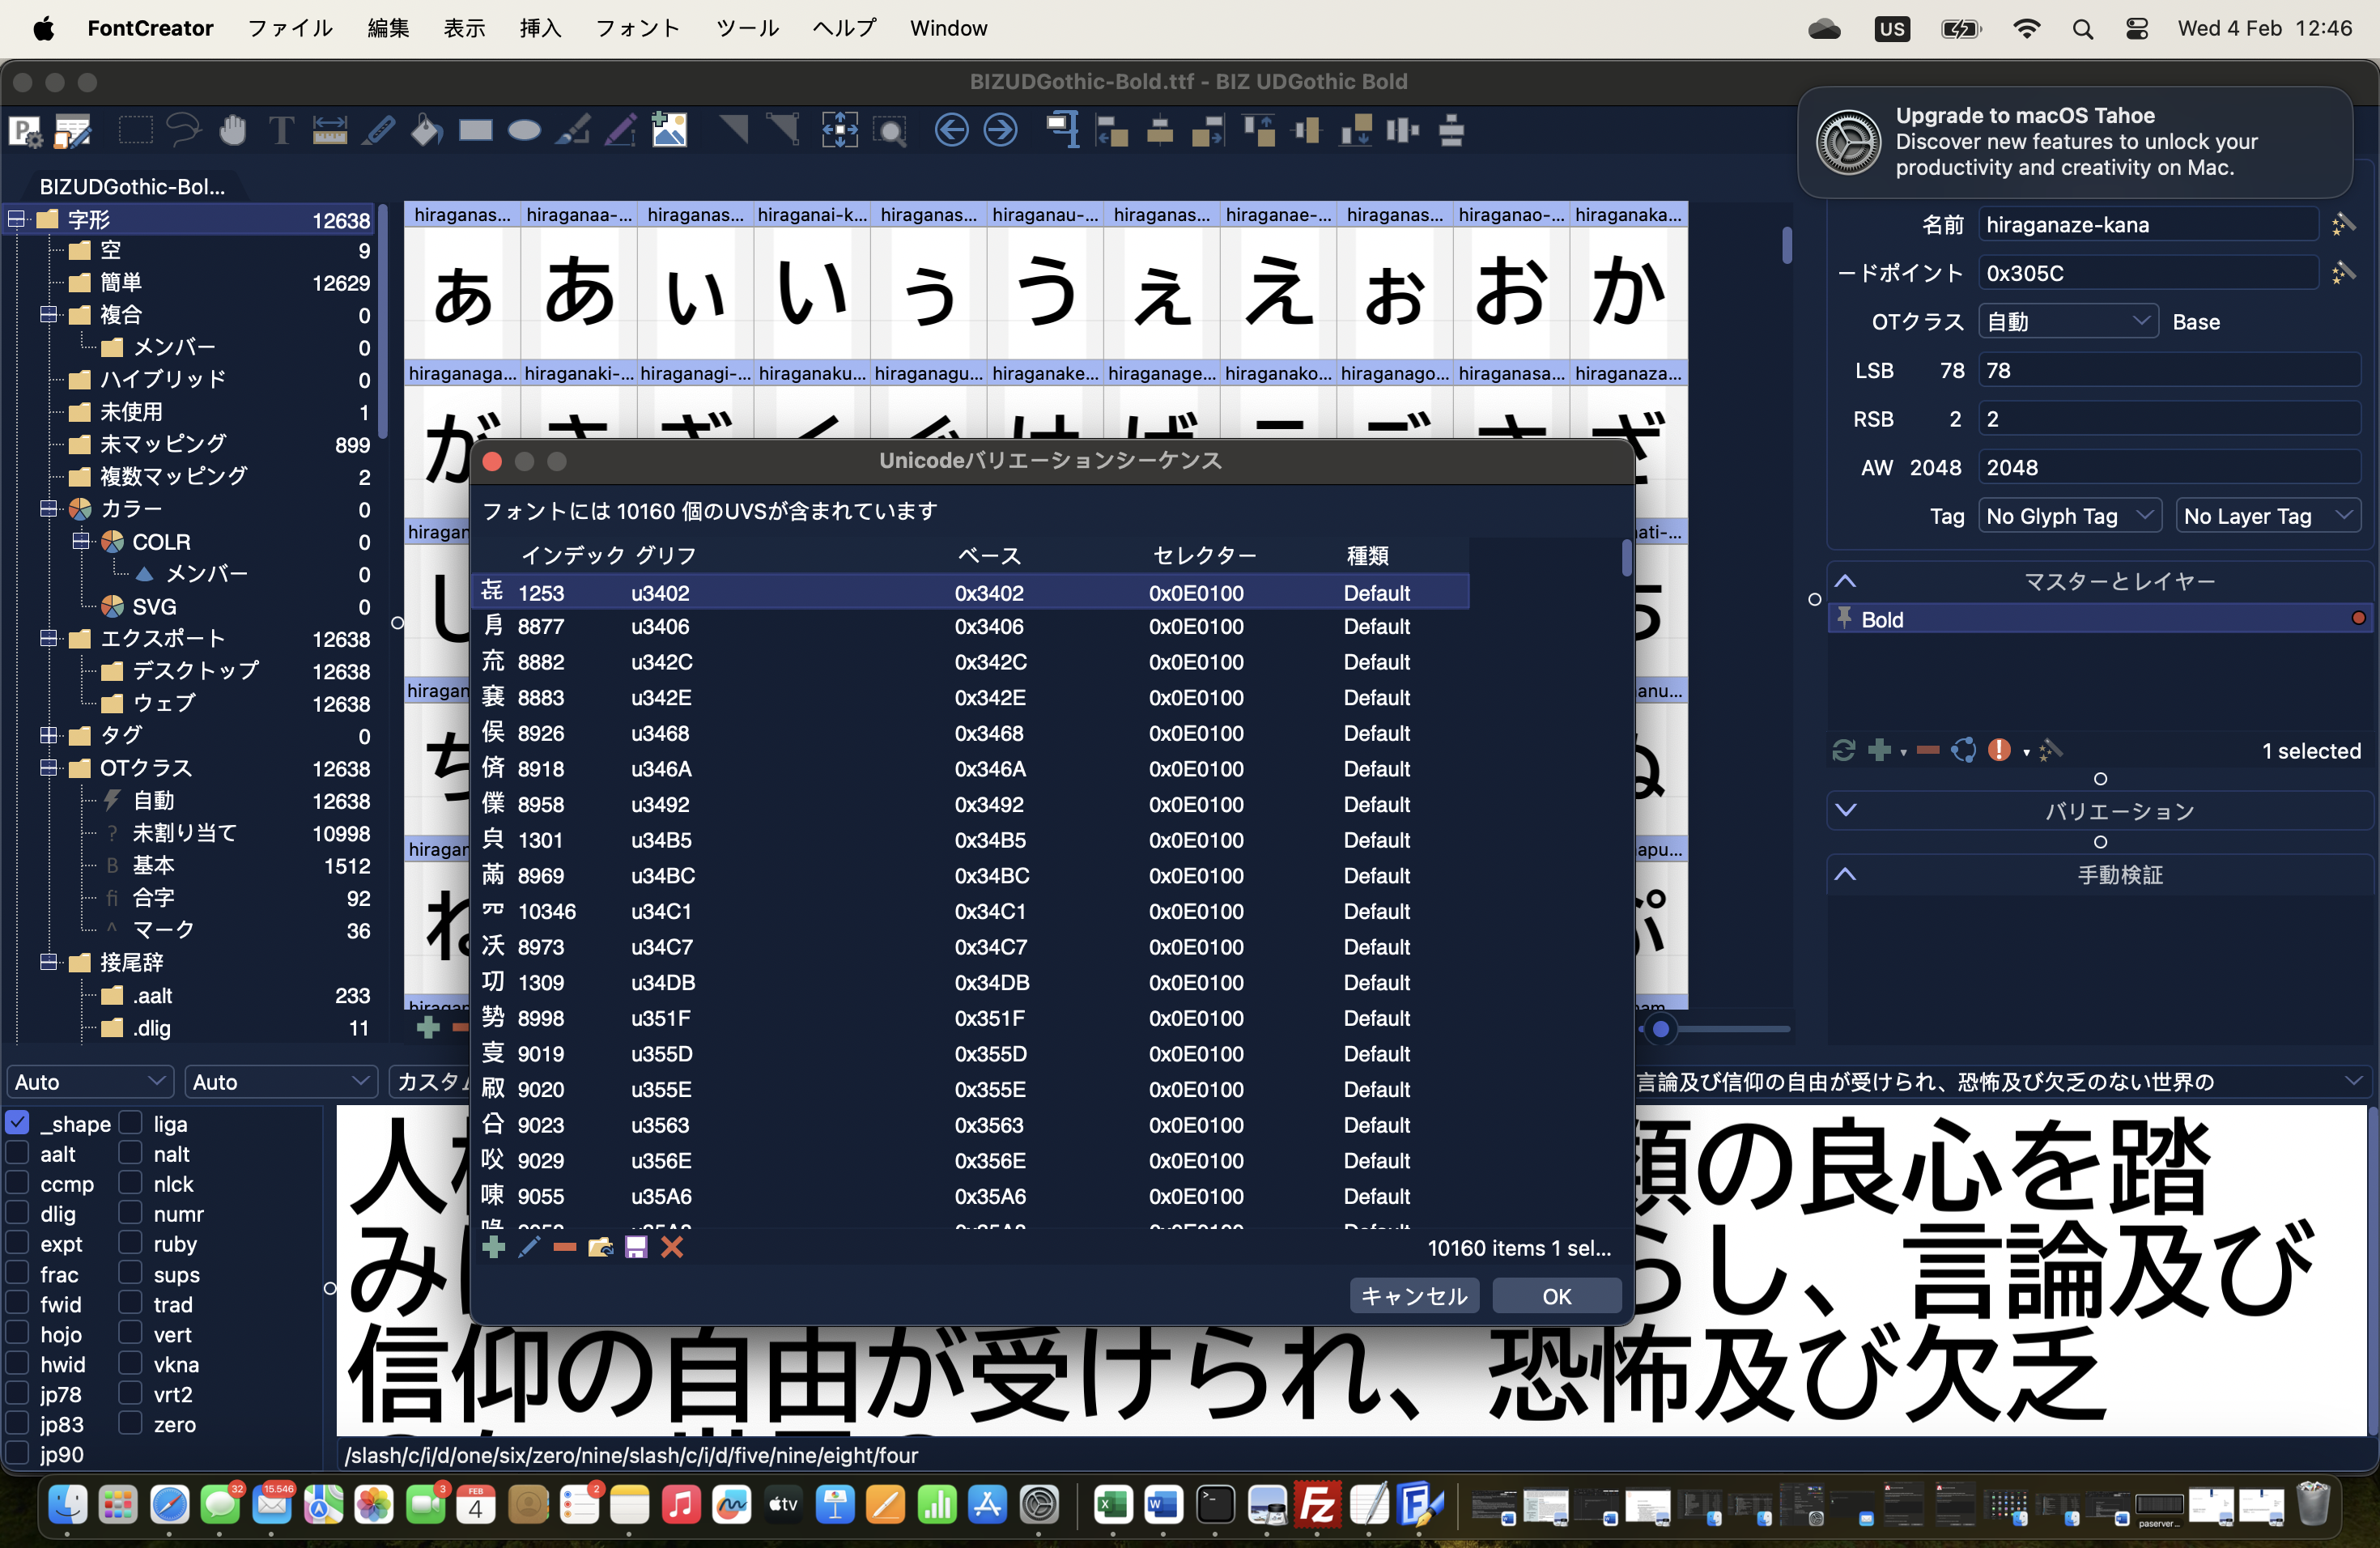
Task: Click the save icon in UVS dialog
Action: click(x=636, y=1247)
